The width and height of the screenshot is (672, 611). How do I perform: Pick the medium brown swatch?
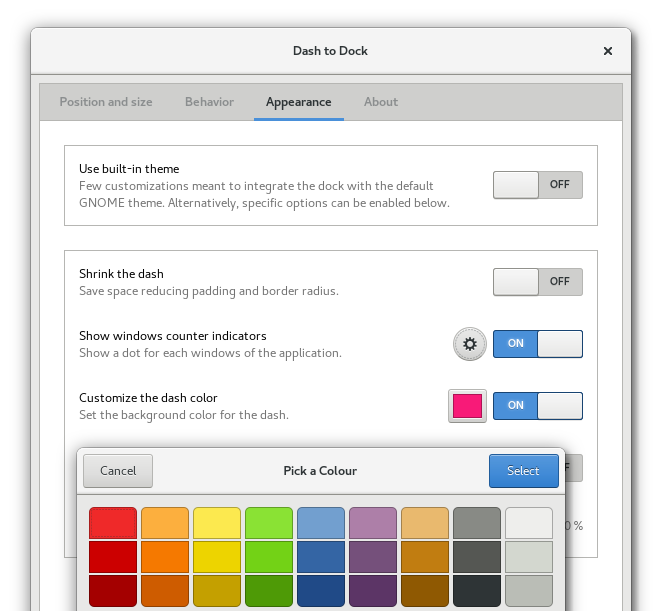[x=425, y=557]
